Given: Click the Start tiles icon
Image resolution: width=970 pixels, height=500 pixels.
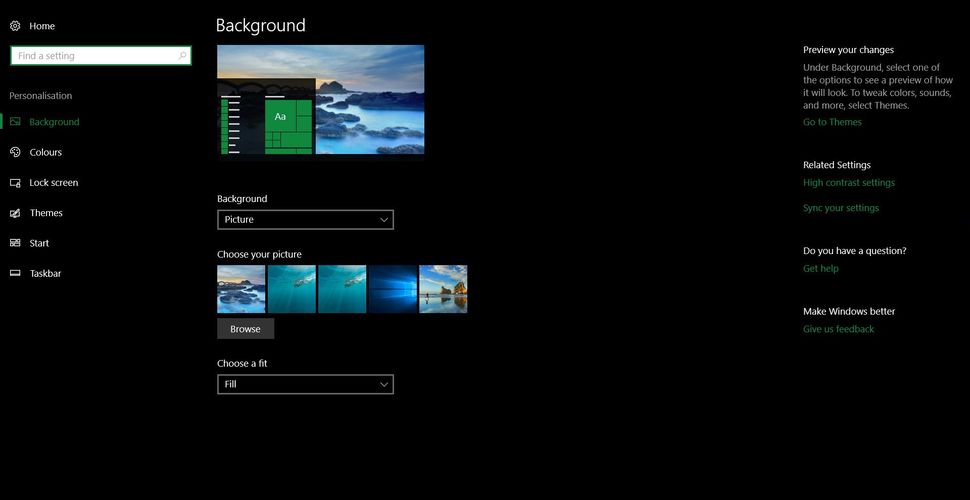Looking at the screenshot, I should 15,243.
